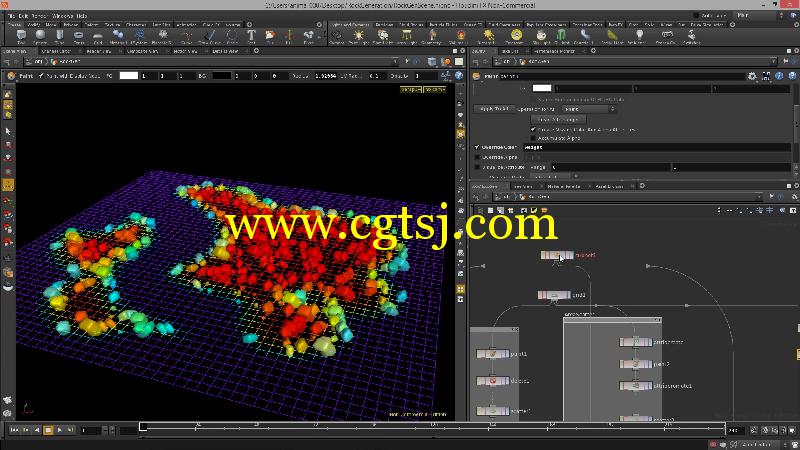Click the Override Color weight text field

coord(657,147)
